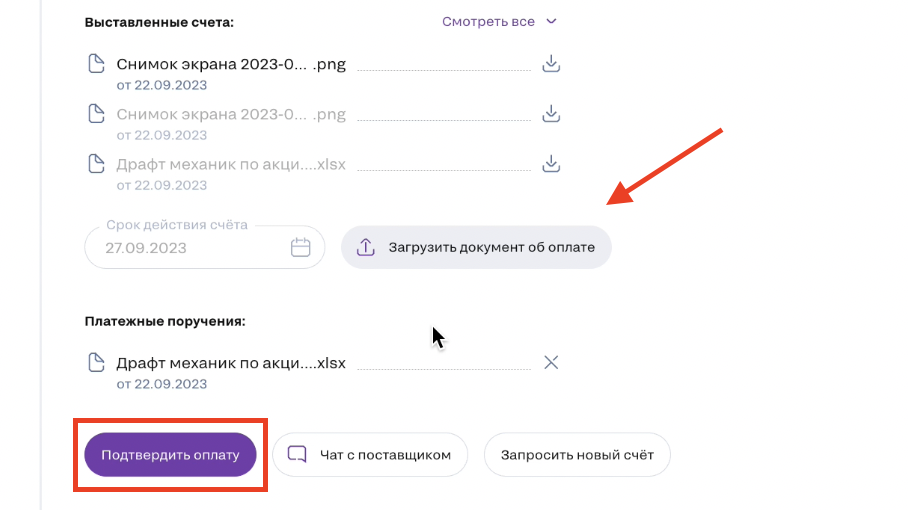
Task: Click the upload arrow icon for payment document
Action: tap(365, 247)
